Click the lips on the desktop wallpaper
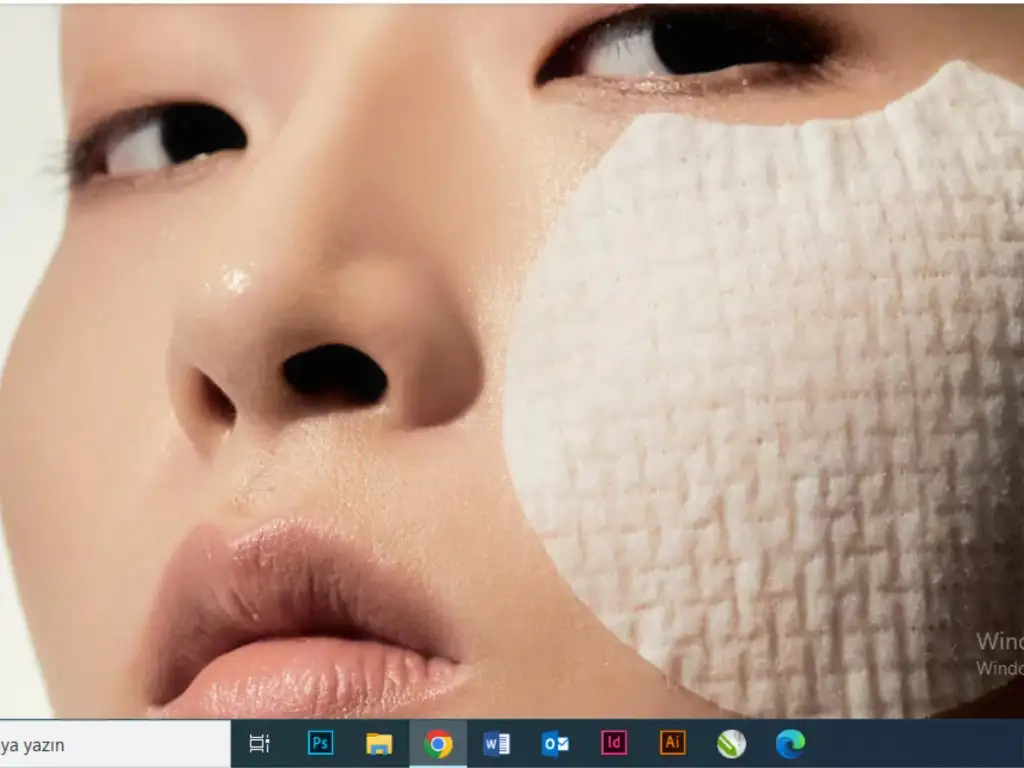This screenshot has width=1024, height=768. [300, 620]
